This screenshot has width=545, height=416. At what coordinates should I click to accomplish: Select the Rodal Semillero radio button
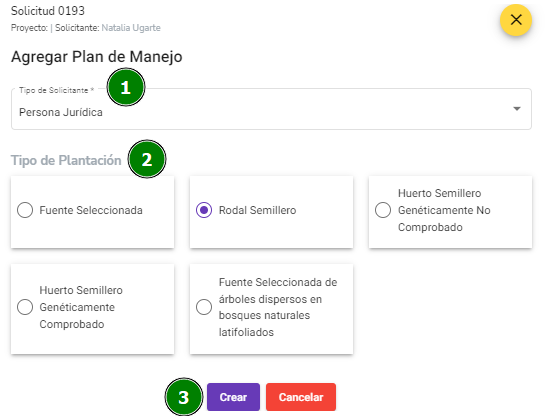pos(204,210)
